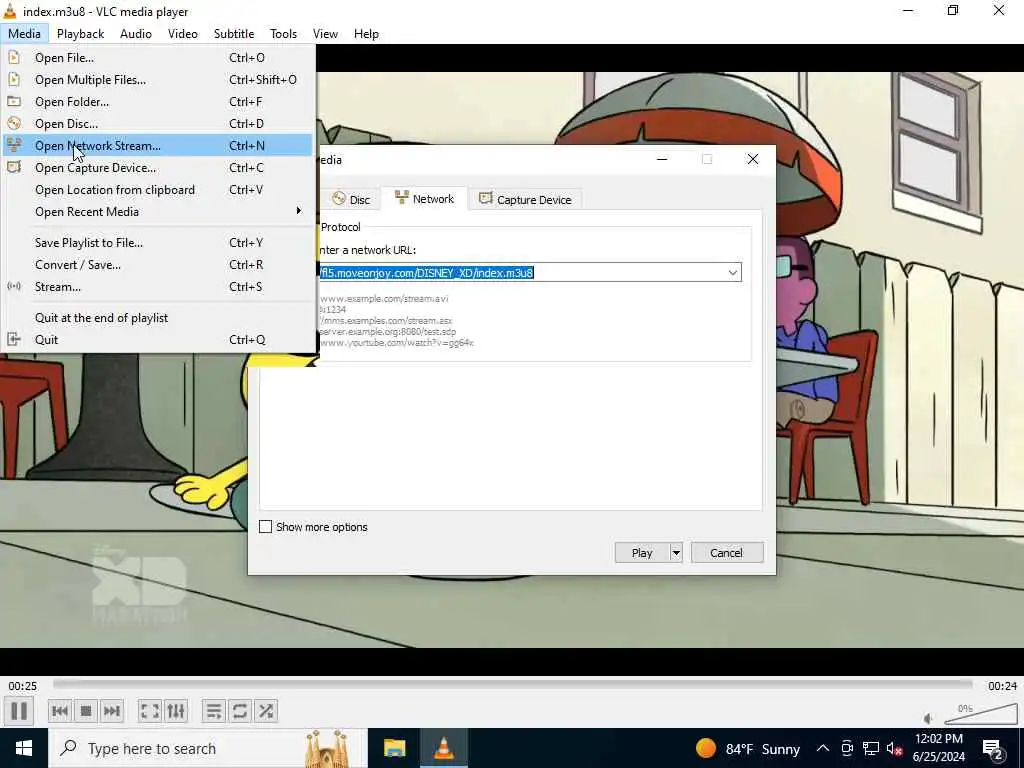Open the Subtitle menu
The height and width of the screenshot is (768, 1024).
[x=234, y=34]
